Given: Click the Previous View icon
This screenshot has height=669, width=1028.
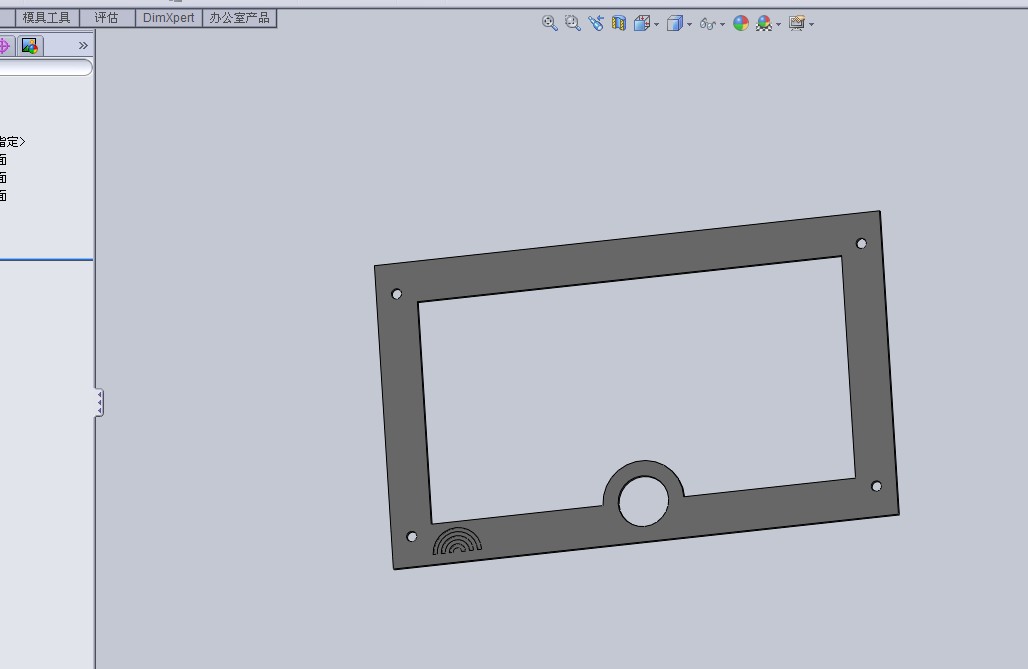Looking at the screenshot, I should click(595, 24).
